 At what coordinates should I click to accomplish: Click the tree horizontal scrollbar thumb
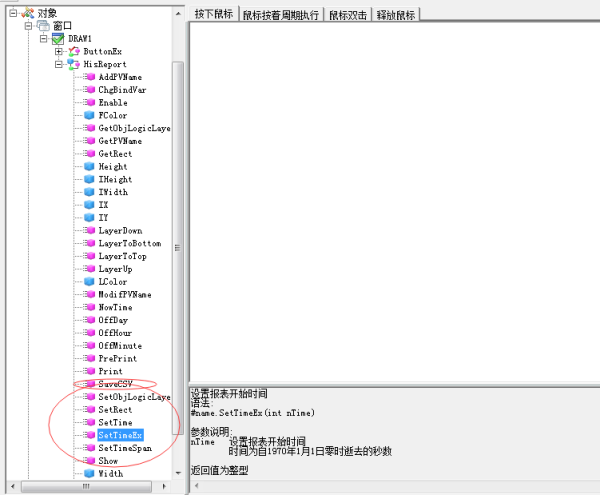[x=86, y=486]
